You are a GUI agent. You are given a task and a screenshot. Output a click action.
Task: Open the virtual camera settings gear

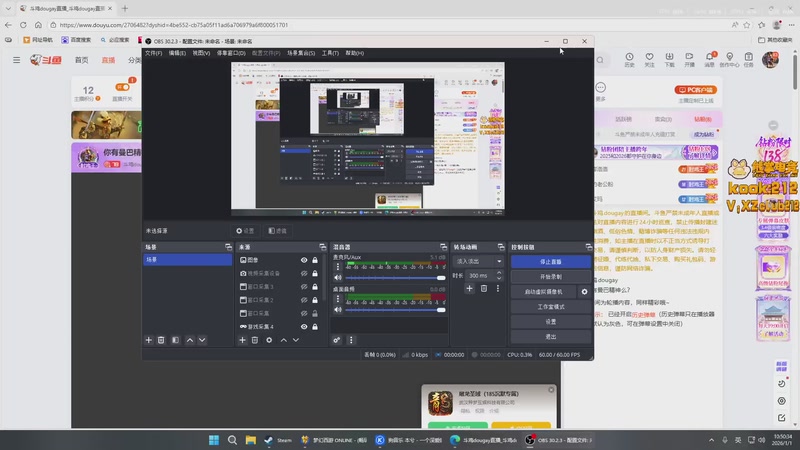585,292
